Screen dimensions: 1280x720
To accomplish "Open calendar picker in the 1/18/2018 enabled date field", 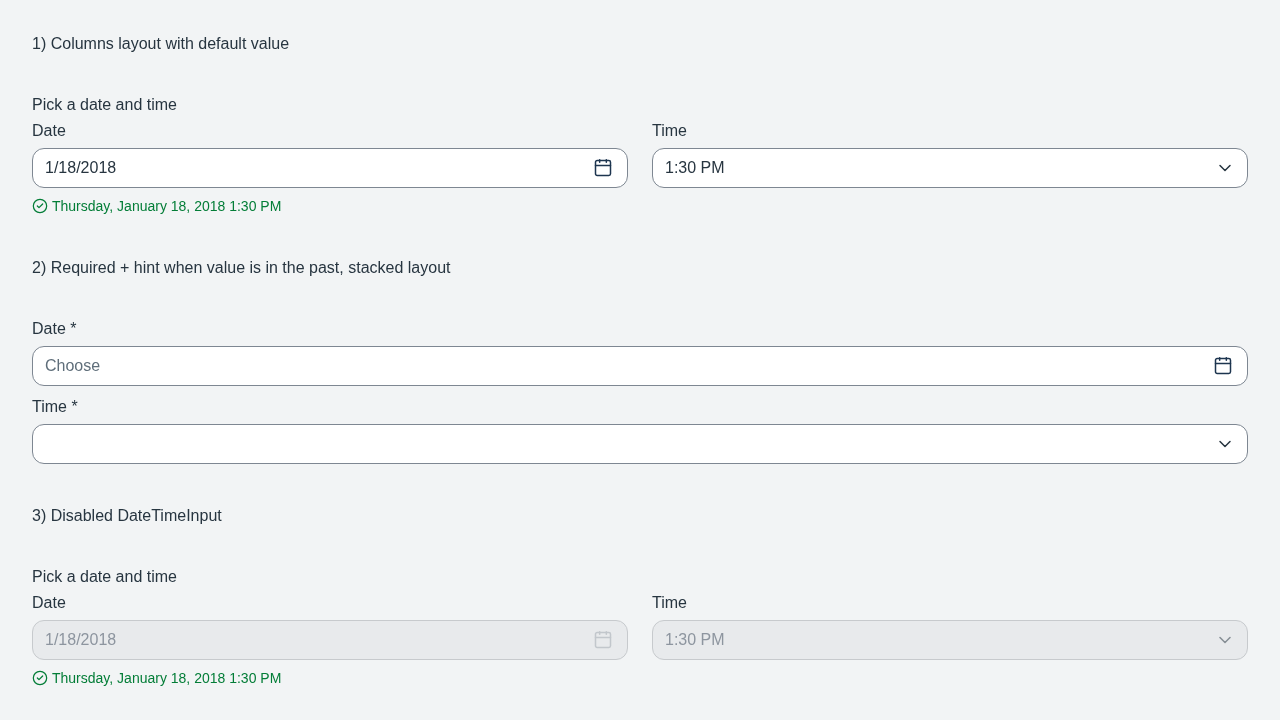I will tap(603, 168).
